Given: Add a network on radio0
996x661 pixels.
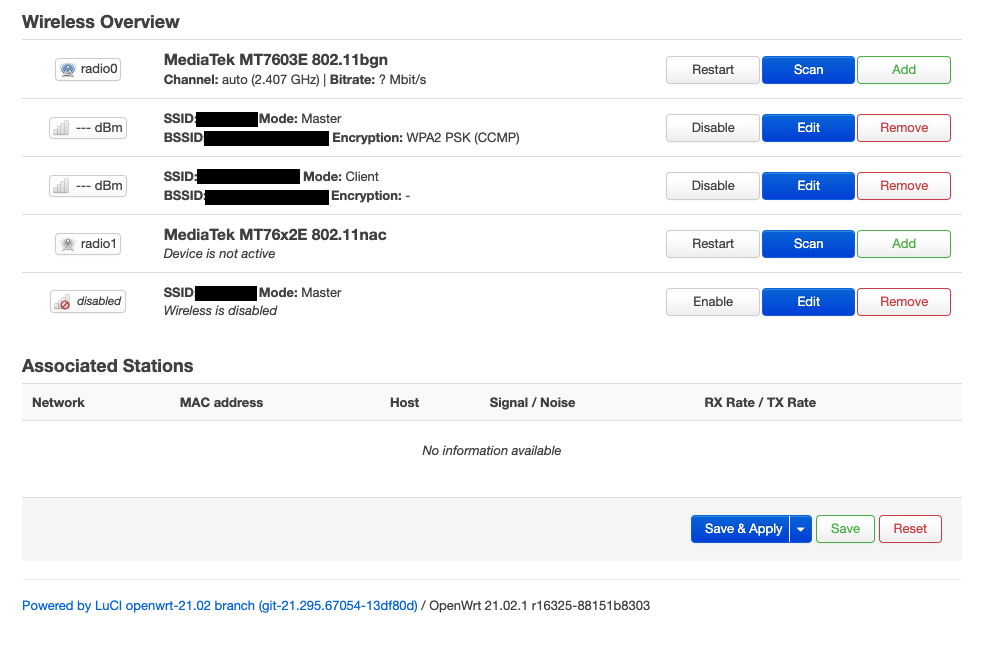Looking at the screenshot, I should click(x=903, y=70).
